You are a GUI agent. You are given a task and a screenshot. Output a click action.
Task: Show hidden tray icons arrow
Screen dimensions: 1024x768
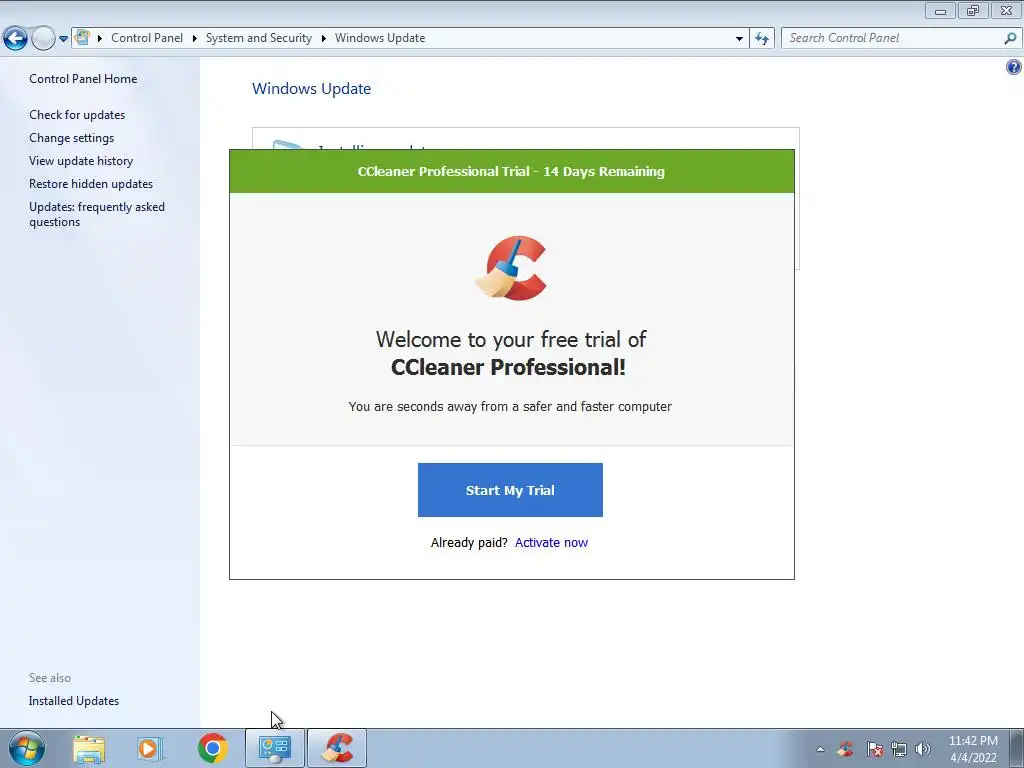(x=820, y=749)
